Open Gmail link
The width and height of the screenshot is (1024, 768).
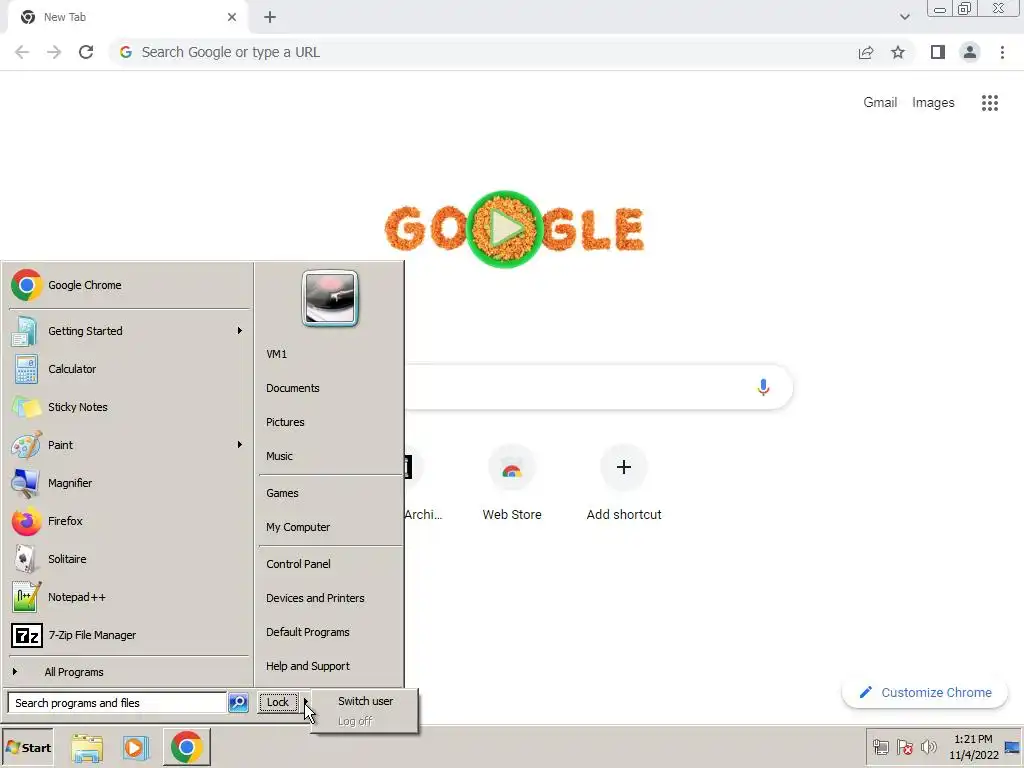click(x=880, y=103)
